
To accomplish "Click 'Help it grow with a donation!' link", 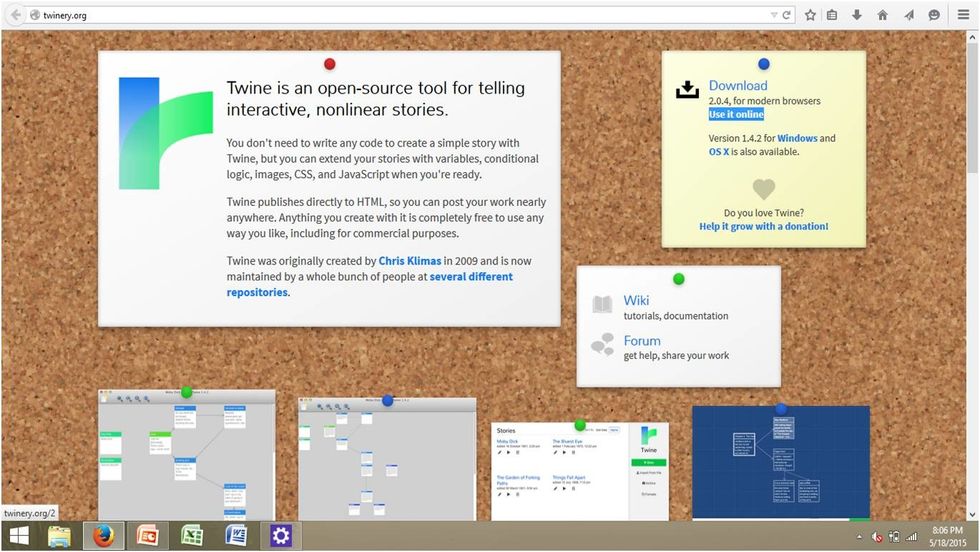I will (764, 227).
